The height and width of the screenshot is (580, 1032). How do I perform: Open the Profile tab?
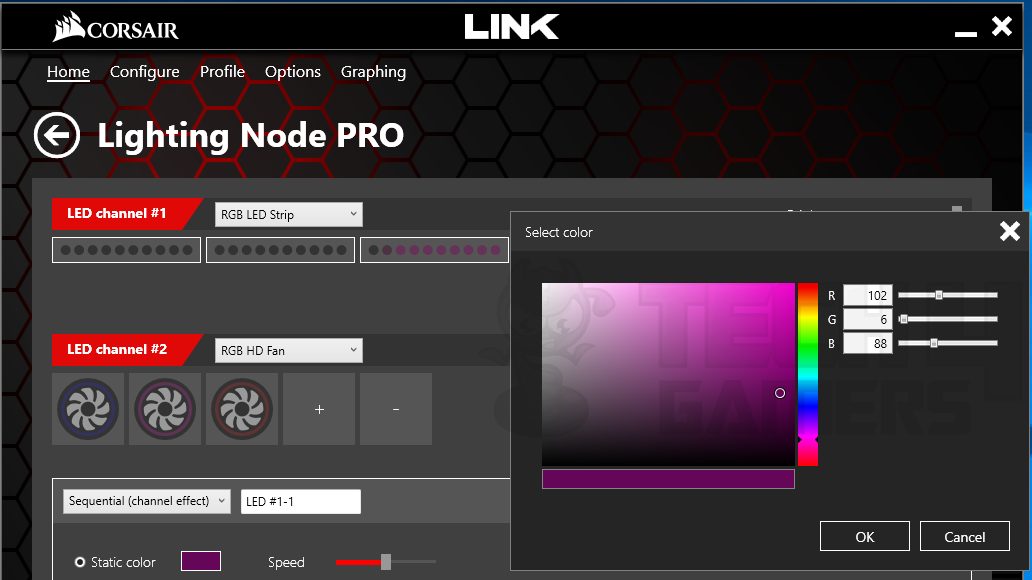click(x=222, y=72)
